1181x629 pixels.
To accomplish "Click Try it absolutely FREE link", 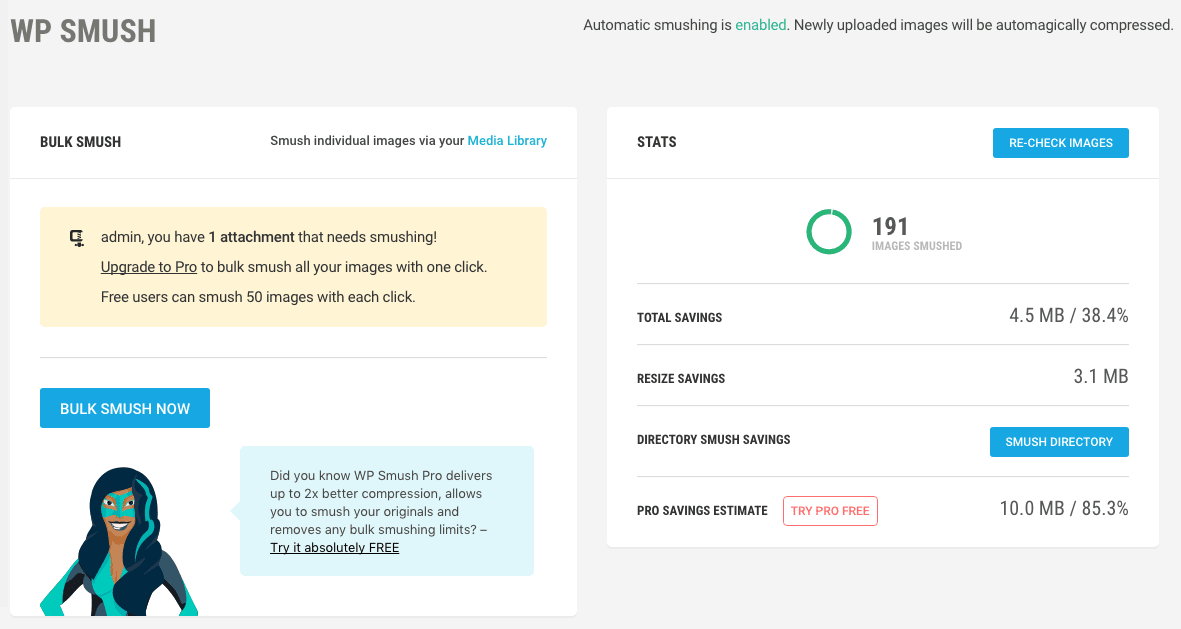I will point(334,548).
